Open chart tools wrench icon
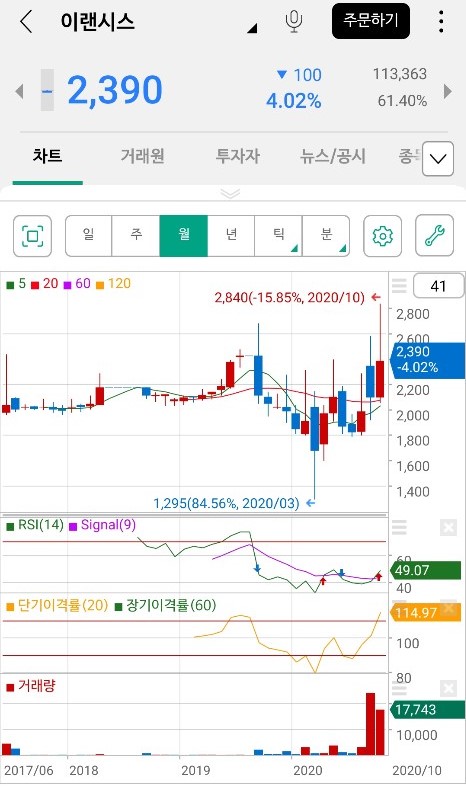 click(434, 235)
